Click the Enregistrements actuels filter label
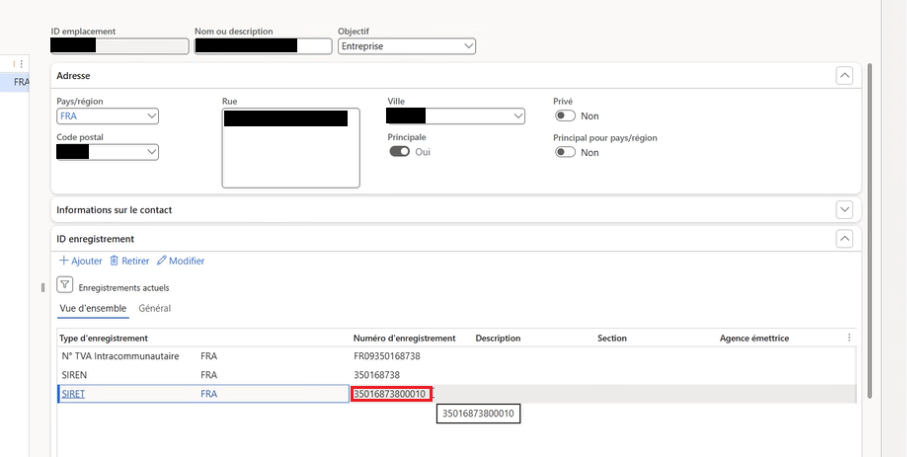This screenshot has width=907, height=457. (124, 288)
